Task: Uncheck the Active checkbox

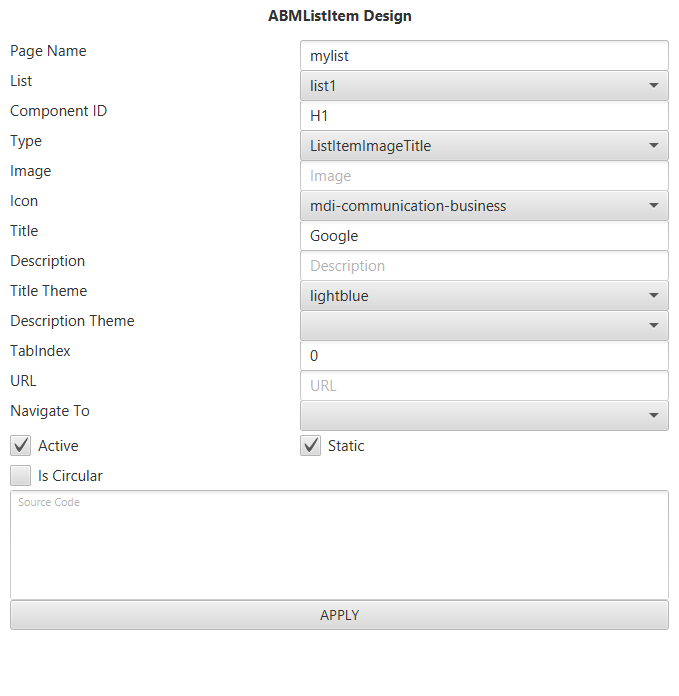Action: 21,446
